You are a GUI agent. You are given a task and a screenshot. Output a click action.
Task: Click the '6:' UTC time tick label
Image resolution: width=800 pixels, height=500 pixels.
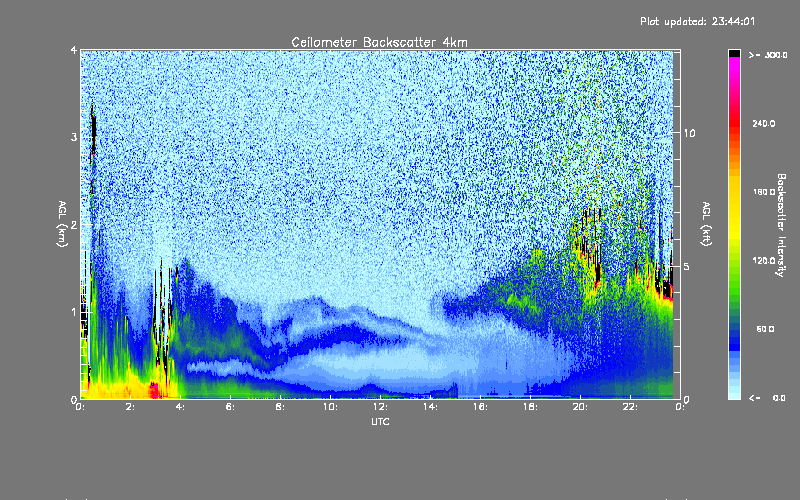(x=231, y=407)
